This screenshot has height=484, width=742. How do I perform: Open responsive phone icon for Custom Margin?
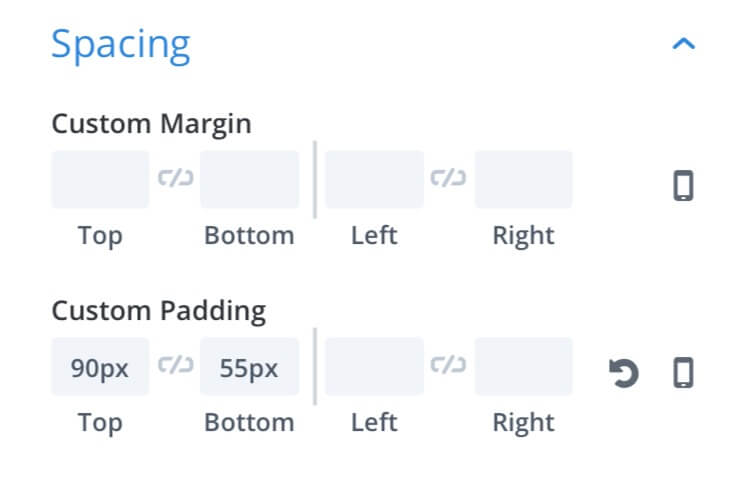[683, 185]
